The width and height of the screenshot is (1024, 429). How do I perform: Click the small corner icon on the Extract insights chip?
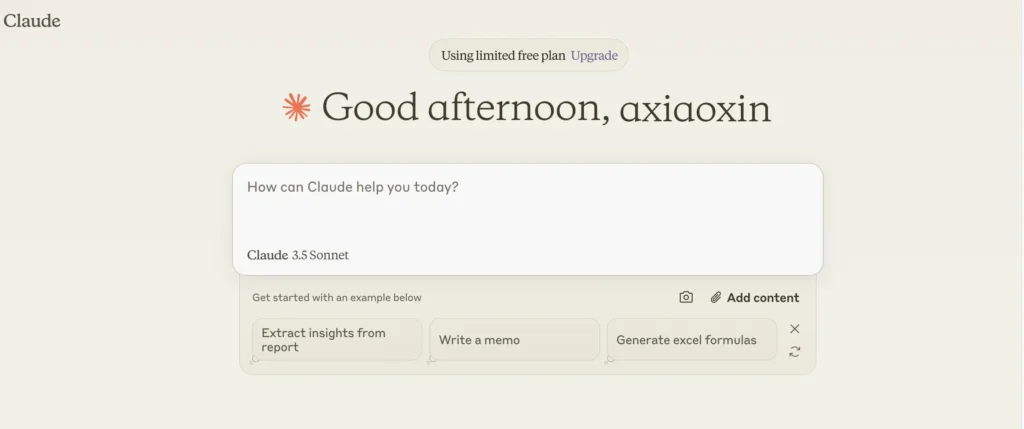pyautogui.click(x=255, y=359)
